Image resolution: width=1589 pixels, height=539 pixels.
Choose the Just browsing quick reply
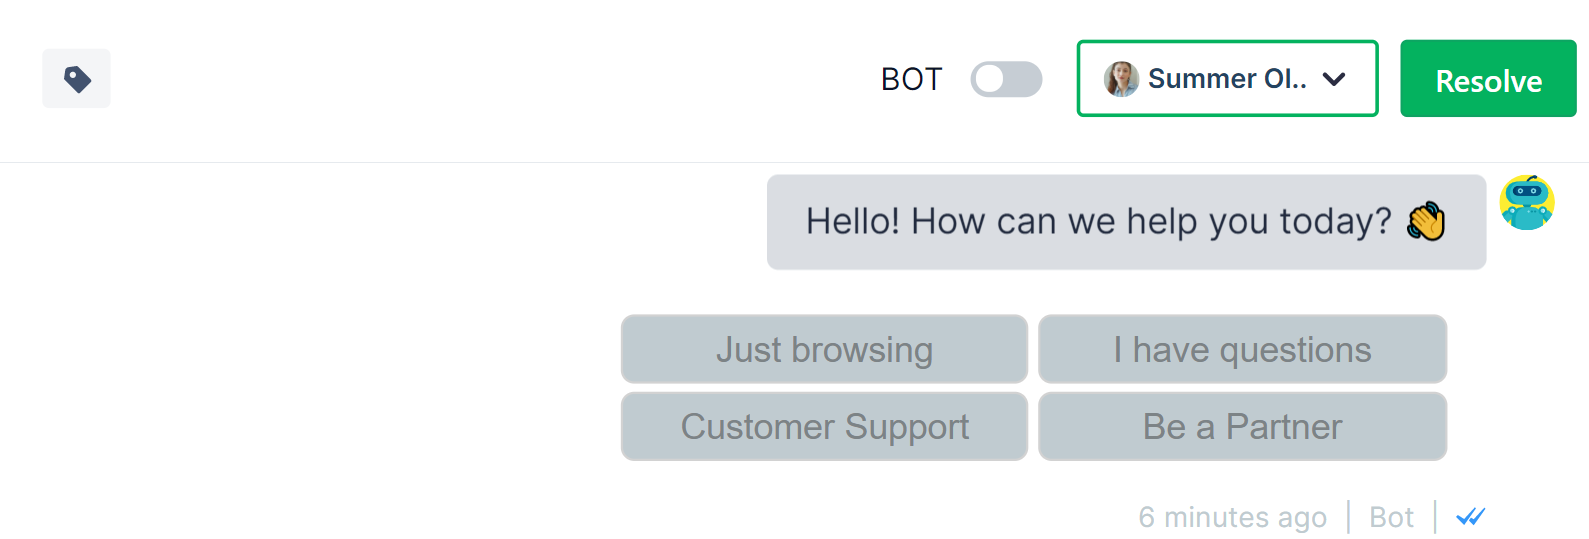tap(824, 350)
